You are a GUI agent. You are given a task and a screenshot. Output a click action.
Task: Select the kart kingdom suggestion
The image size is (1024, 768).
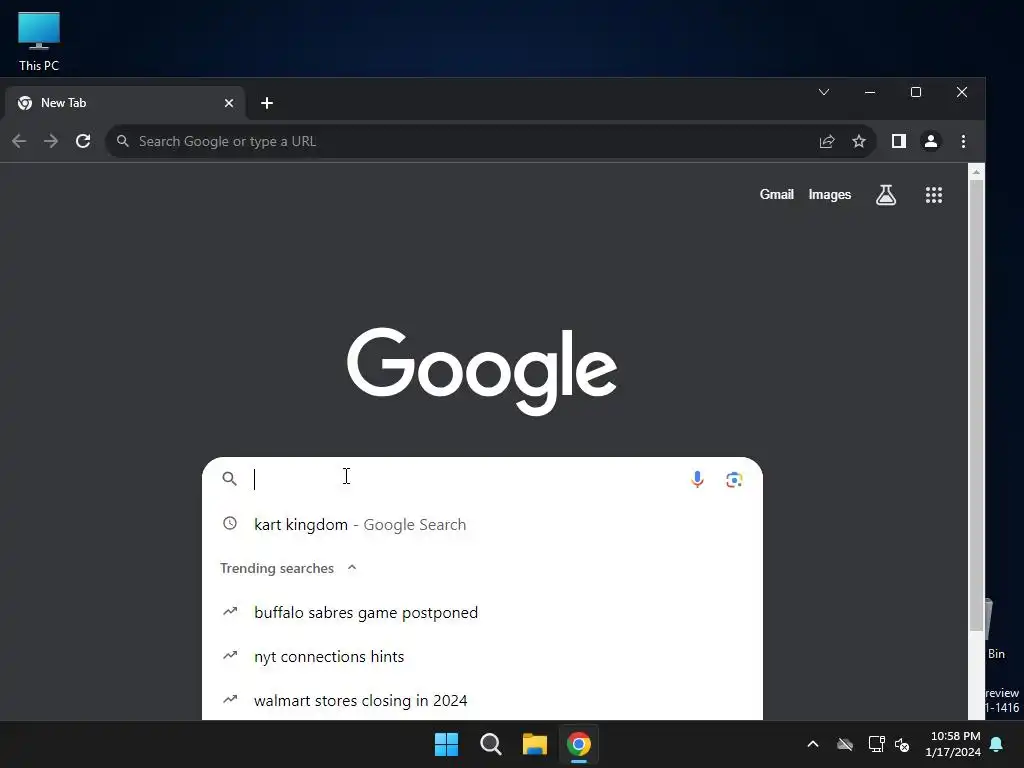482,524
